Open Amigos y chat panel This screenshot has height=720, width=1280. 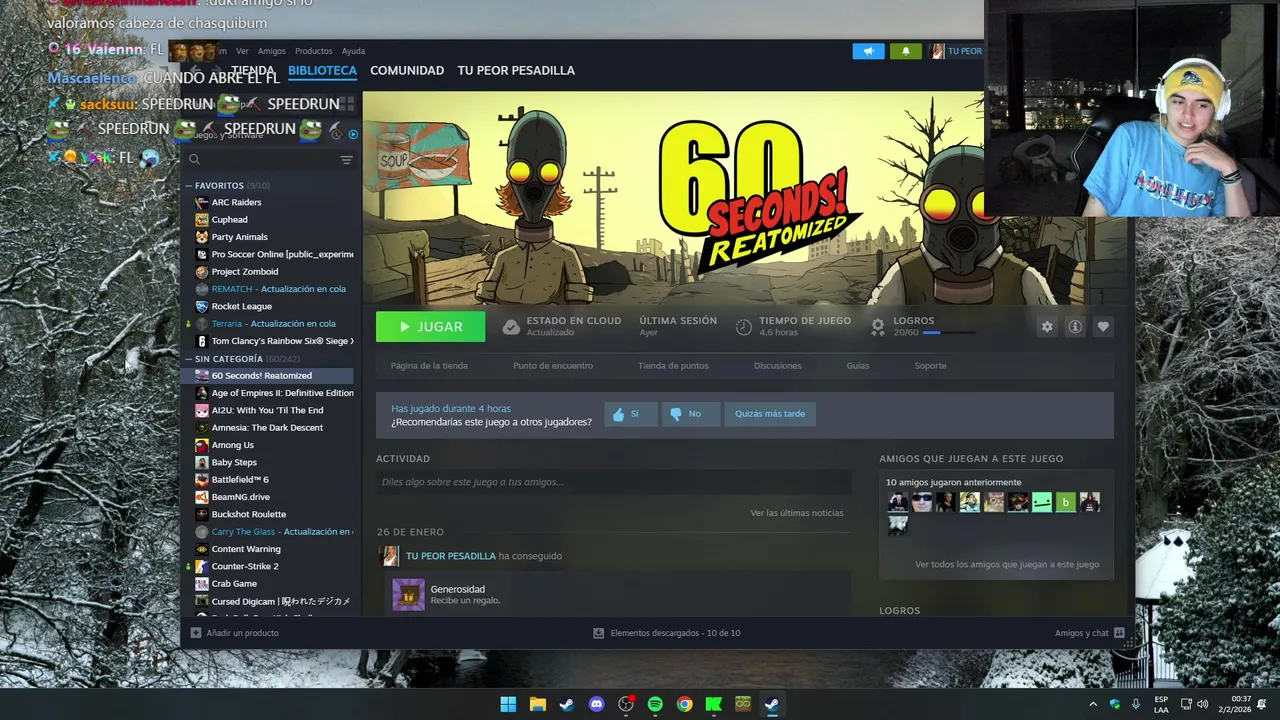pos(1090,633)
